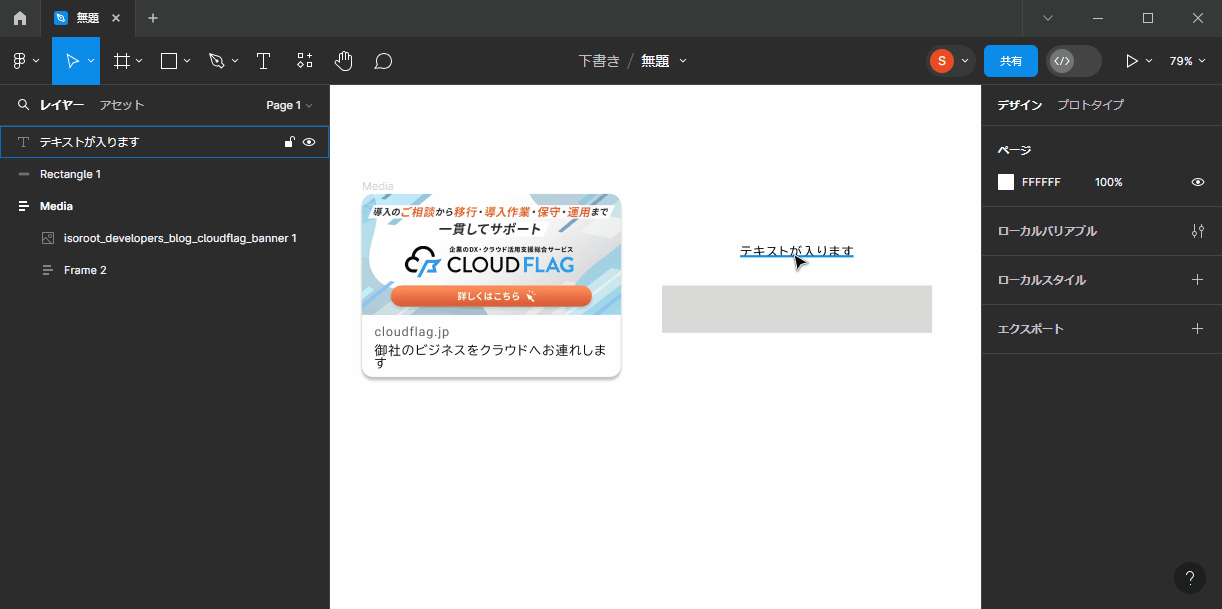
Task: Open the Move tool dropdown arrow
Action: (x=91, y=61)
